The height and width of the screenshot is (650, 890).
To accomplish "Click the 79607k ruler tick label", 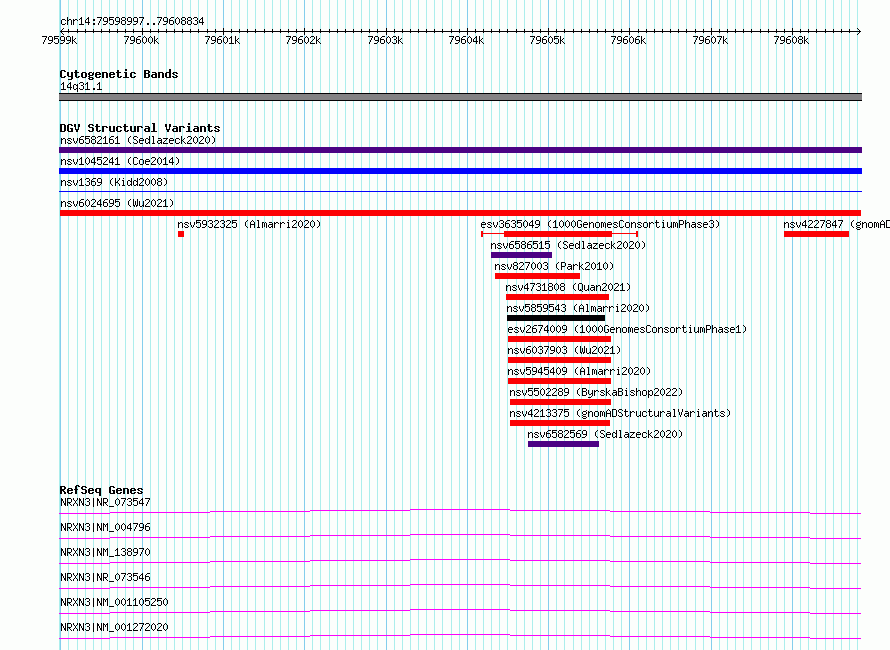I will [x=710, y=40].
